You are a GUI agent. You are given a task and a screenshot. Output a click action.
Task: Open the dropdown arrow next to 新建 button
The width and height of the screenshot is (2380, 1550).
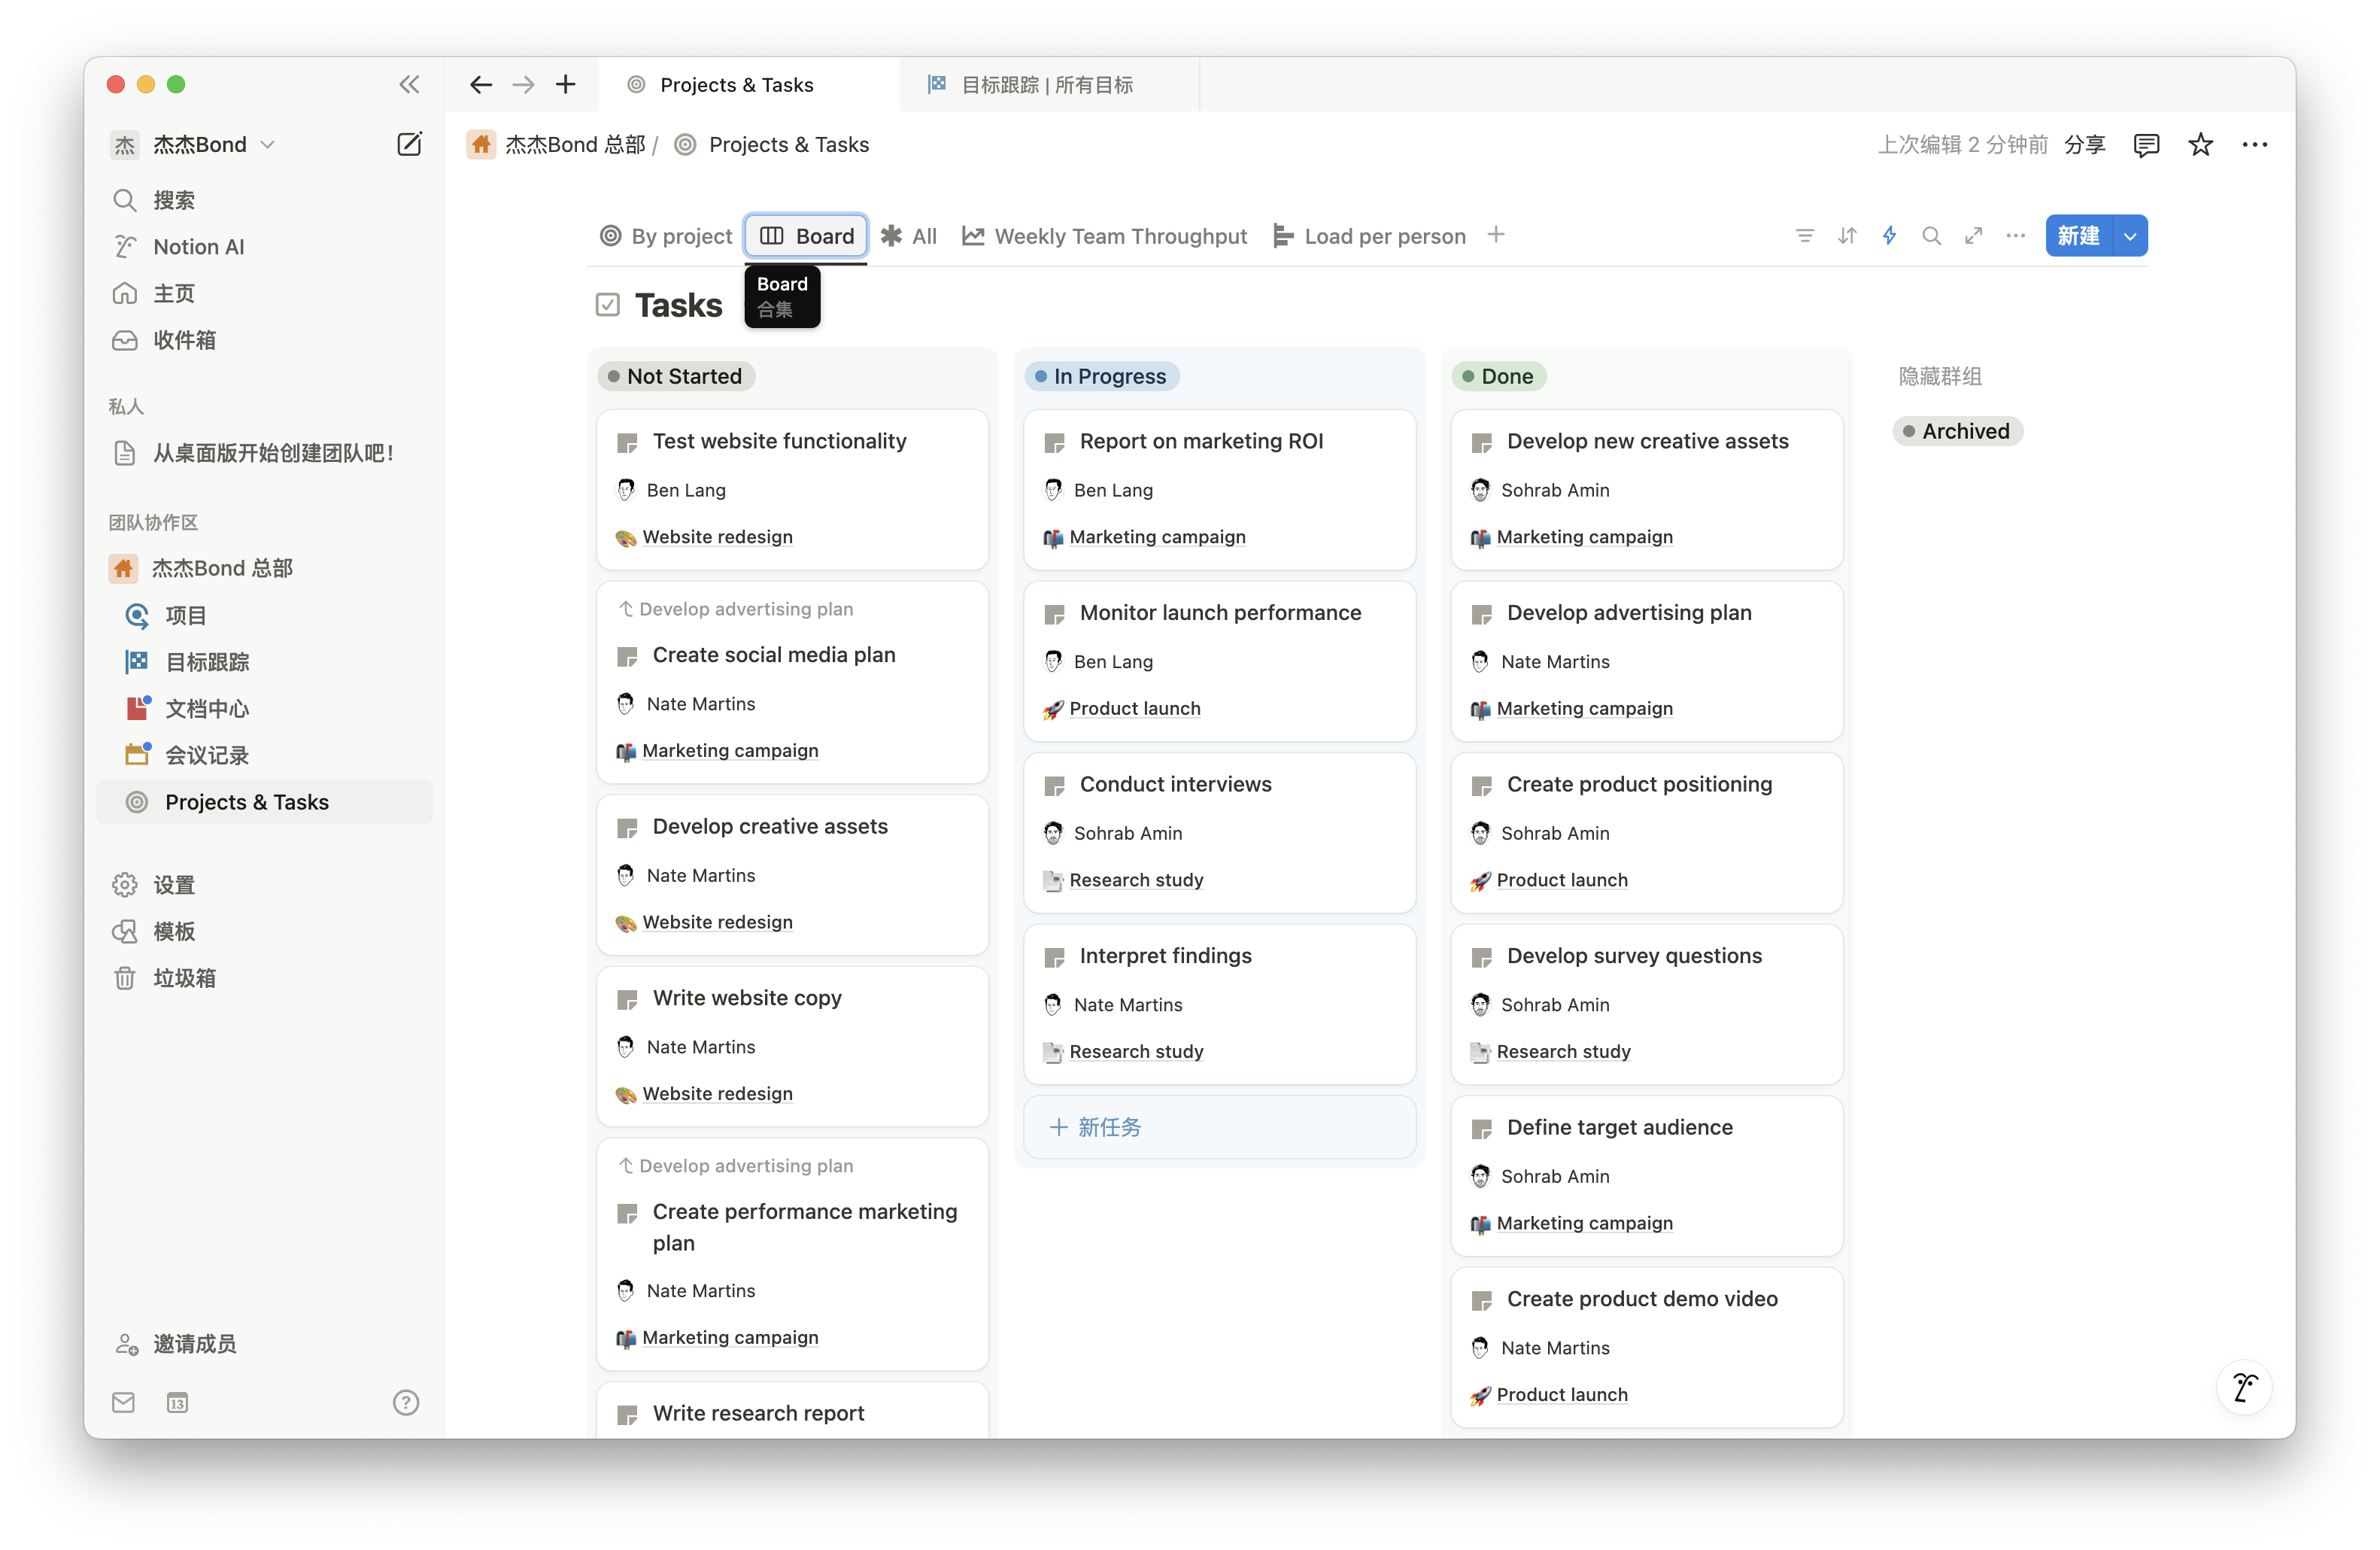tap(2130, 236)
